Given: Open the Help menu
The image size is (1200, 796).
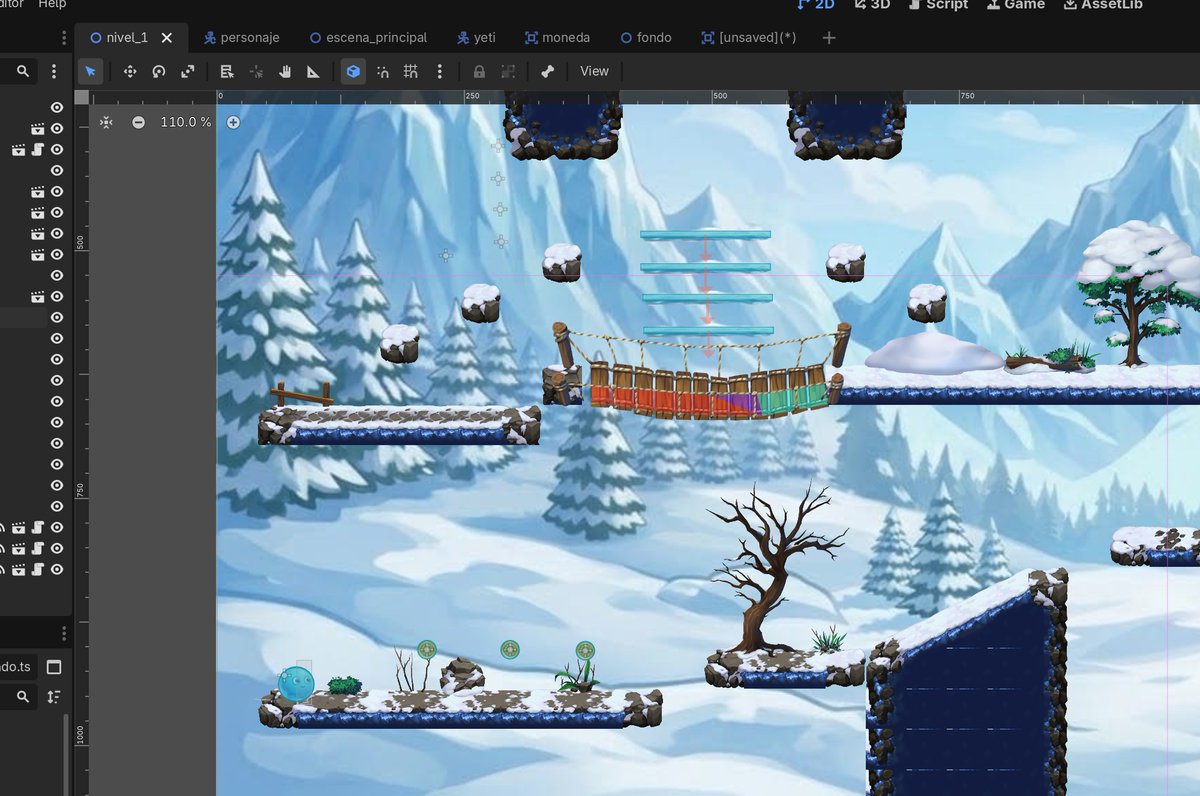Looking at the screenshot, I should [x=52, y=4].
